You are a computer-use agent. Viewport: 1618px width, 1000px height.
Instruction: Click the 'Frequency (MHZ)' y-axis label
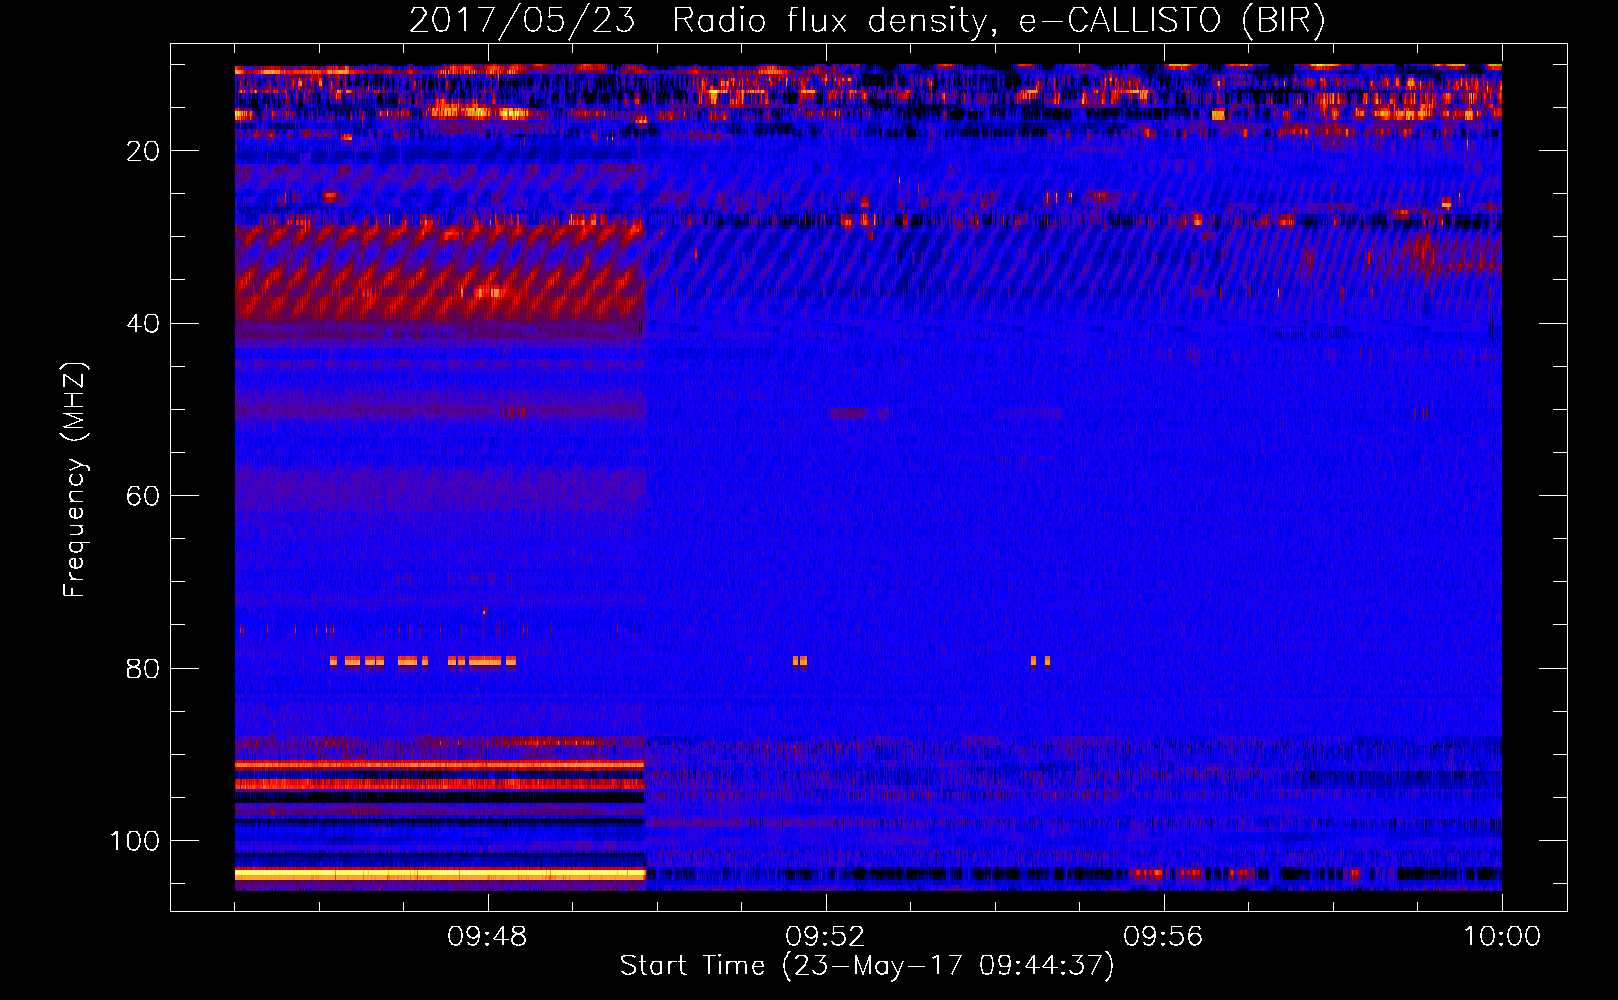tap(75, 480)
